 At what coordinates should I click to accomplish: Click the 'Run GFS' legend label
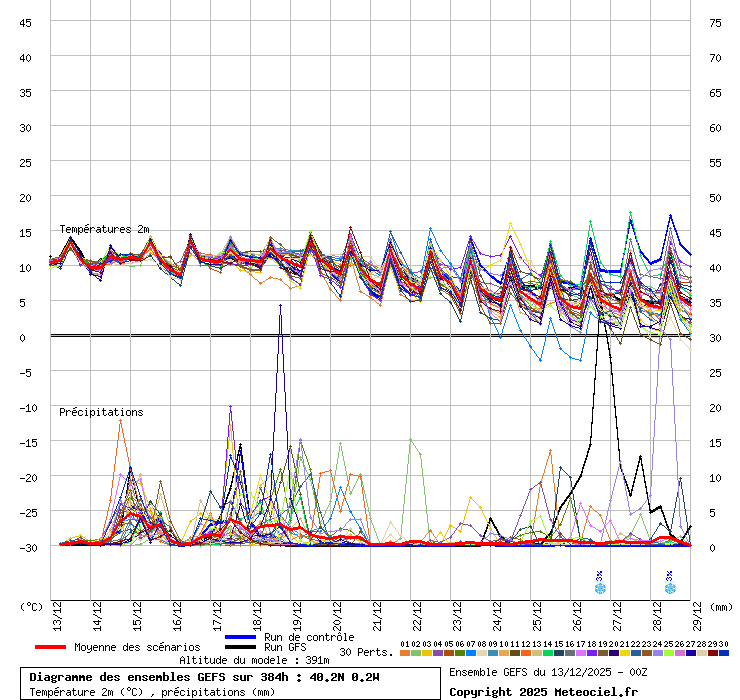285,647
